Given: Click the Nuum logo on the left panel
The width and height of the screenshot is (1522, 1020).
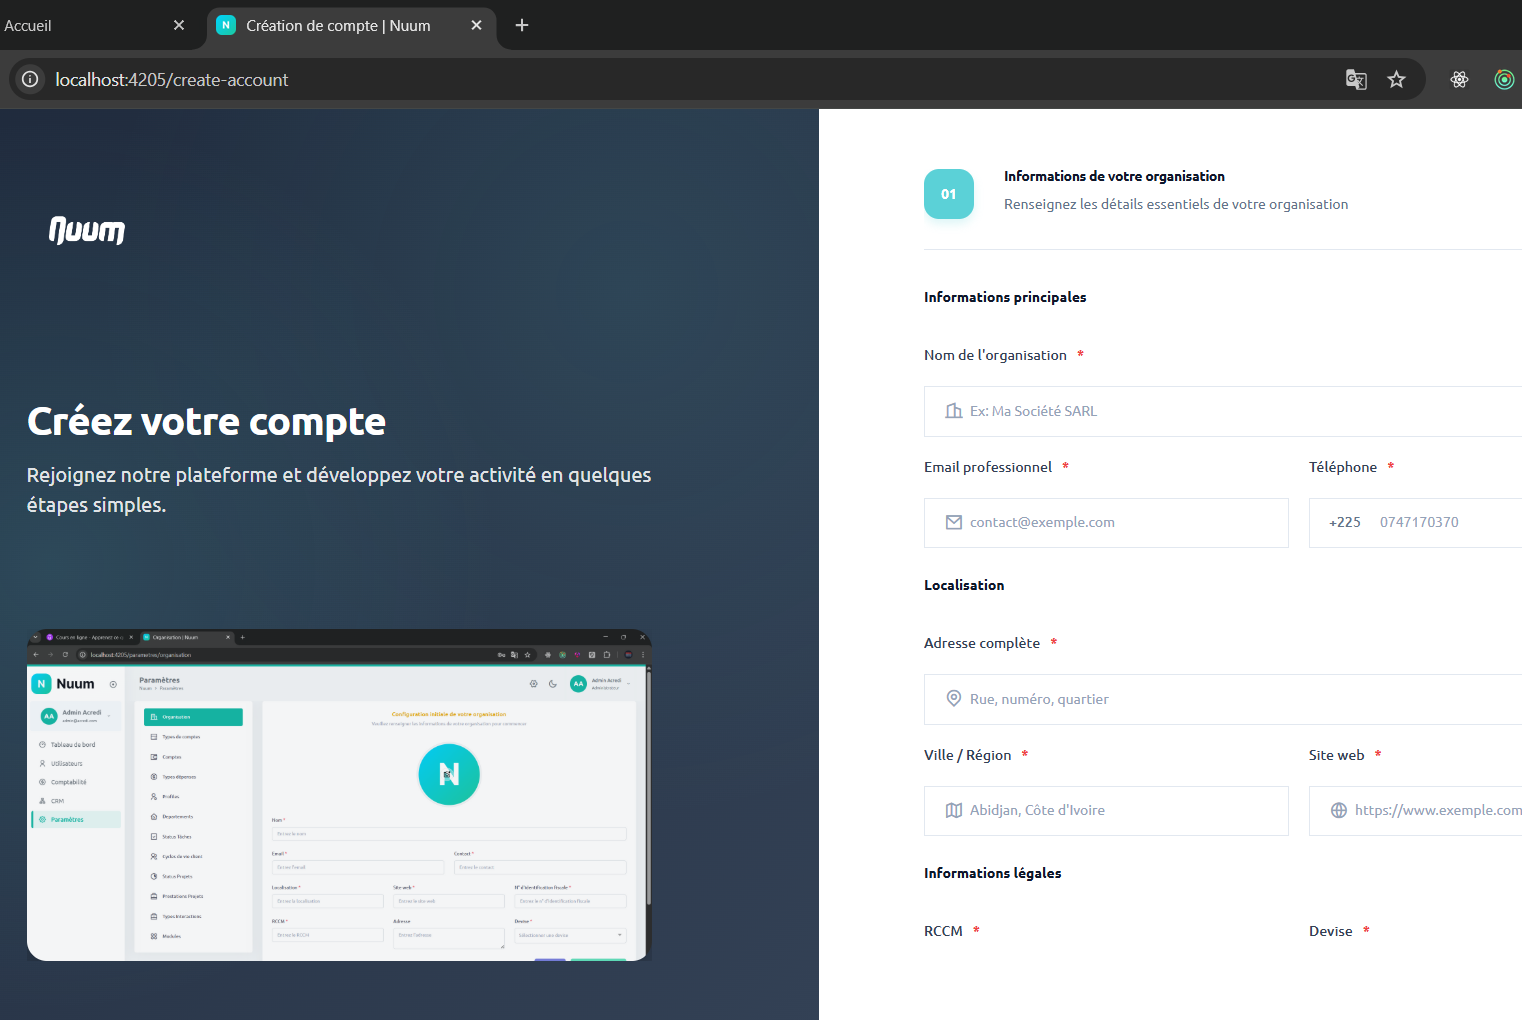Looking at the screenshot, I should [87, 231].
